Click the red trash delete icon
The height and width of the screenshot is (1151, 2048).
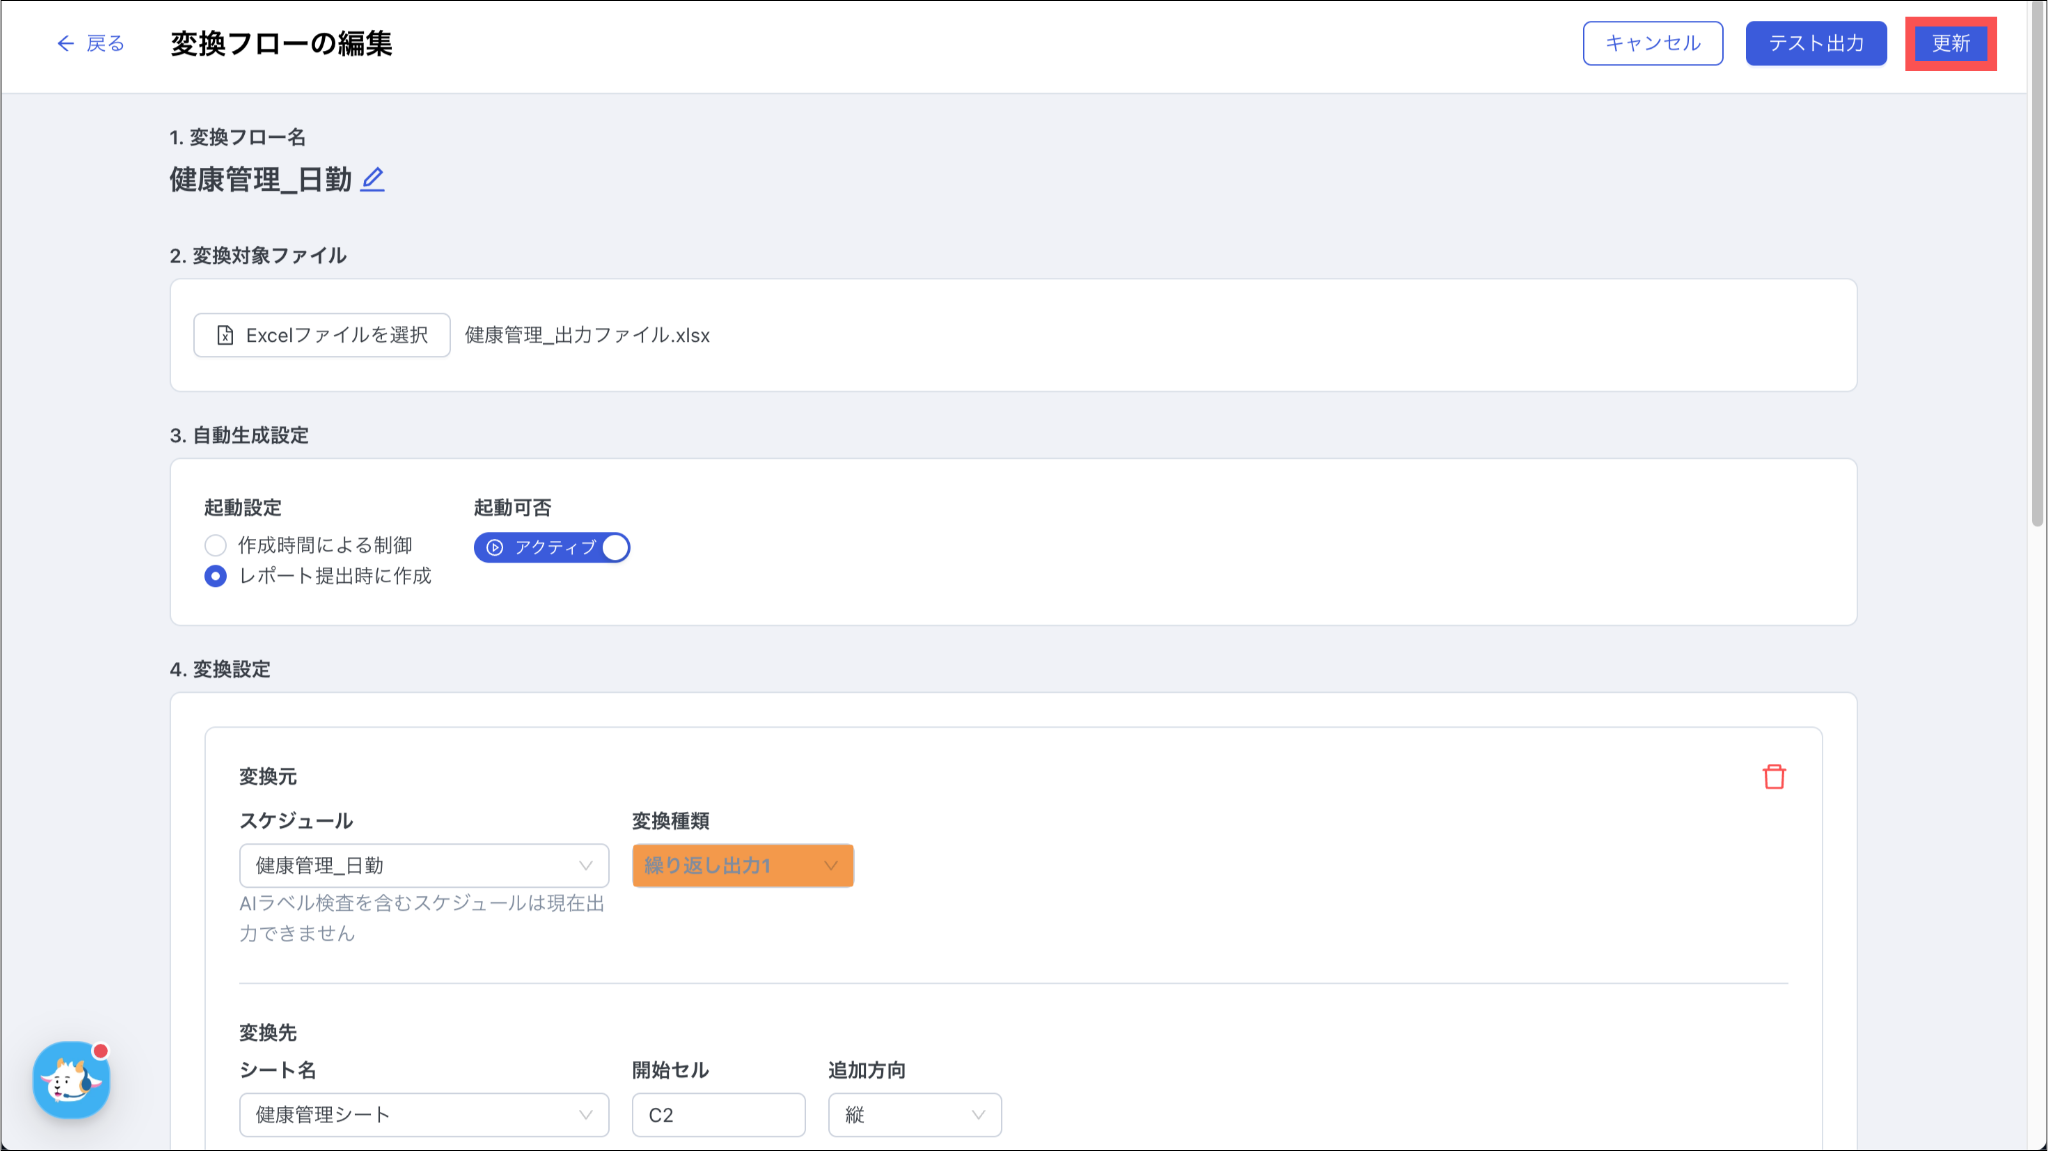[1774, 777]
